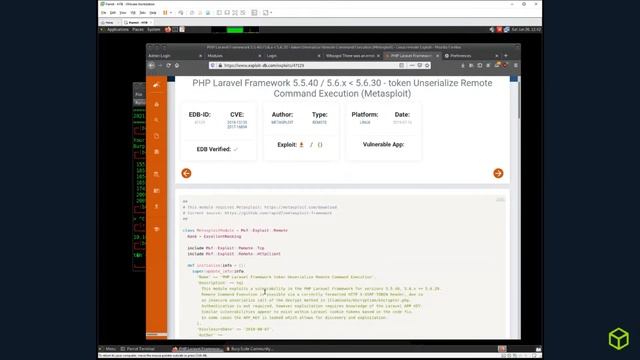Viewport: 640px width, 360px height.
Task: Open the Places menu in the top panel
Action: 138,29
